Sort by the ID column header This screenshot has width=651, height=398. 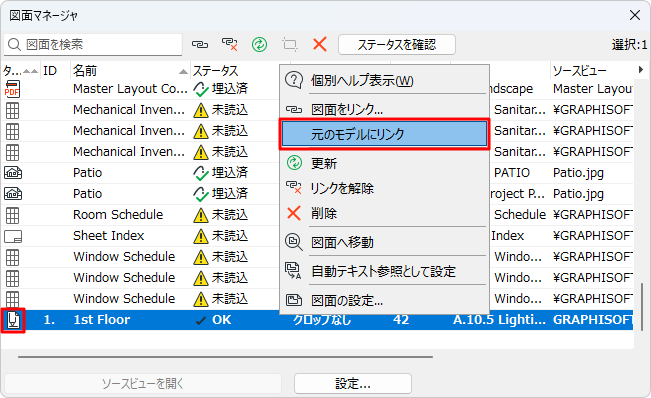point(55,71)
